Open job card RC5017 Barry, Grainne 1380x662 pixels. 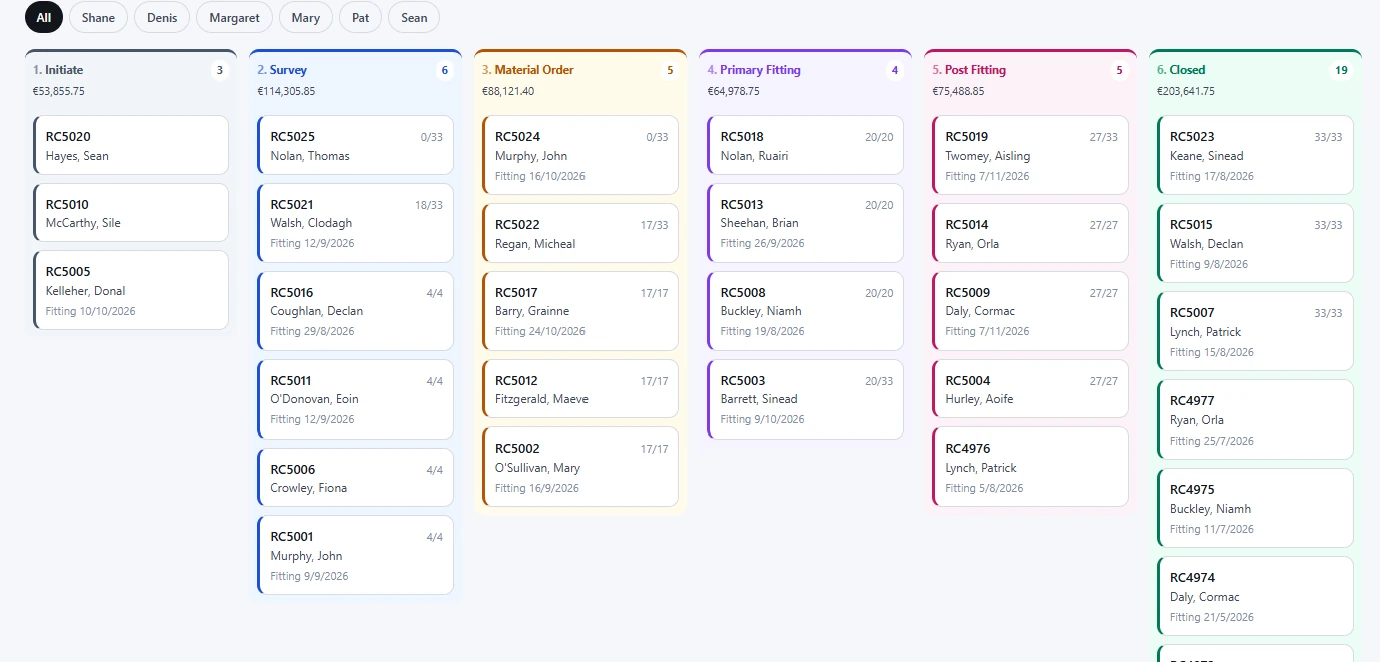coord(581,311)
